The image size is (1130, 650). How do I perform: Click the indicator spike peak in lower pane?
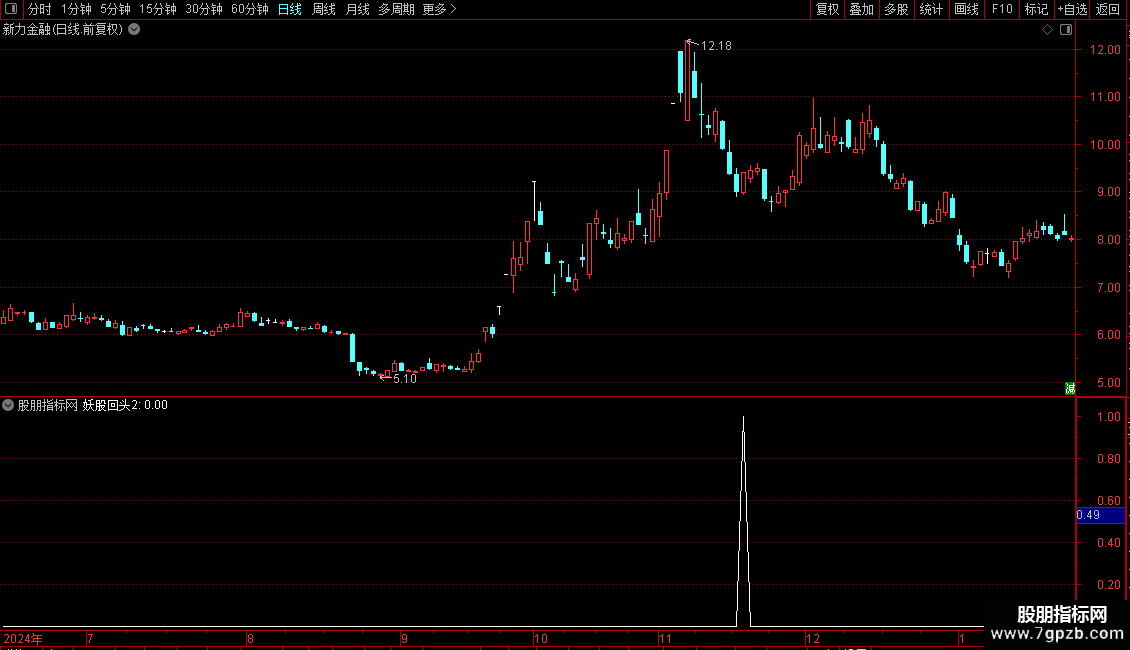743,418
